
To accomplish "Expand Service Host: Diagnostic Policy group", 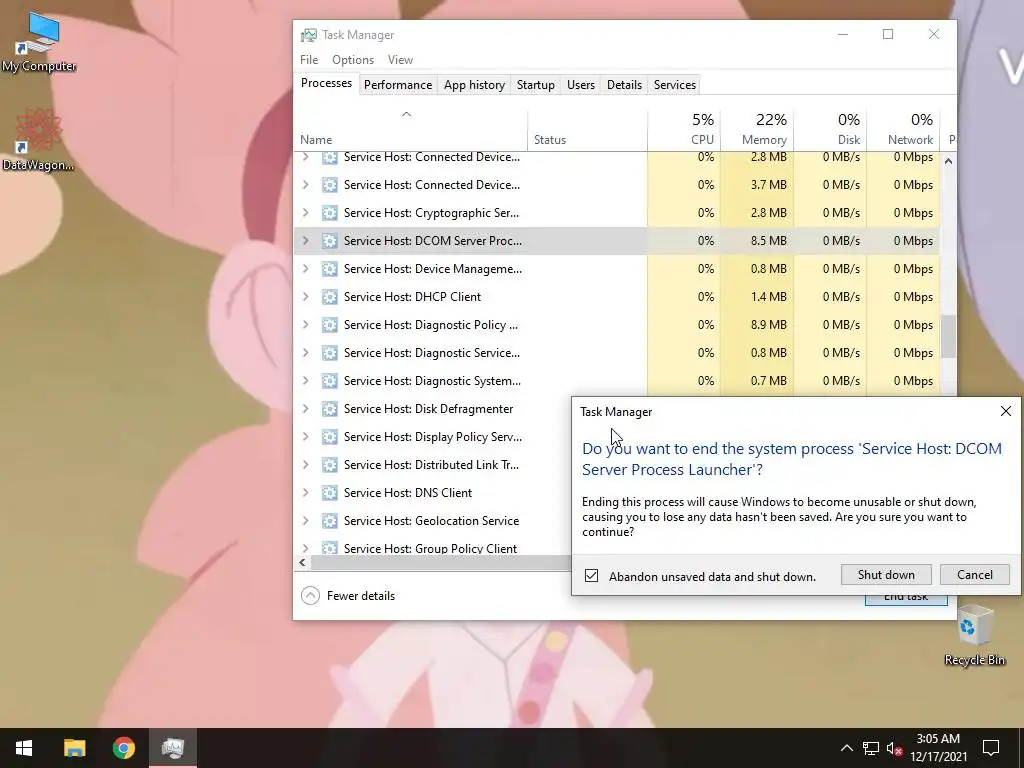I will coord(305,325).
